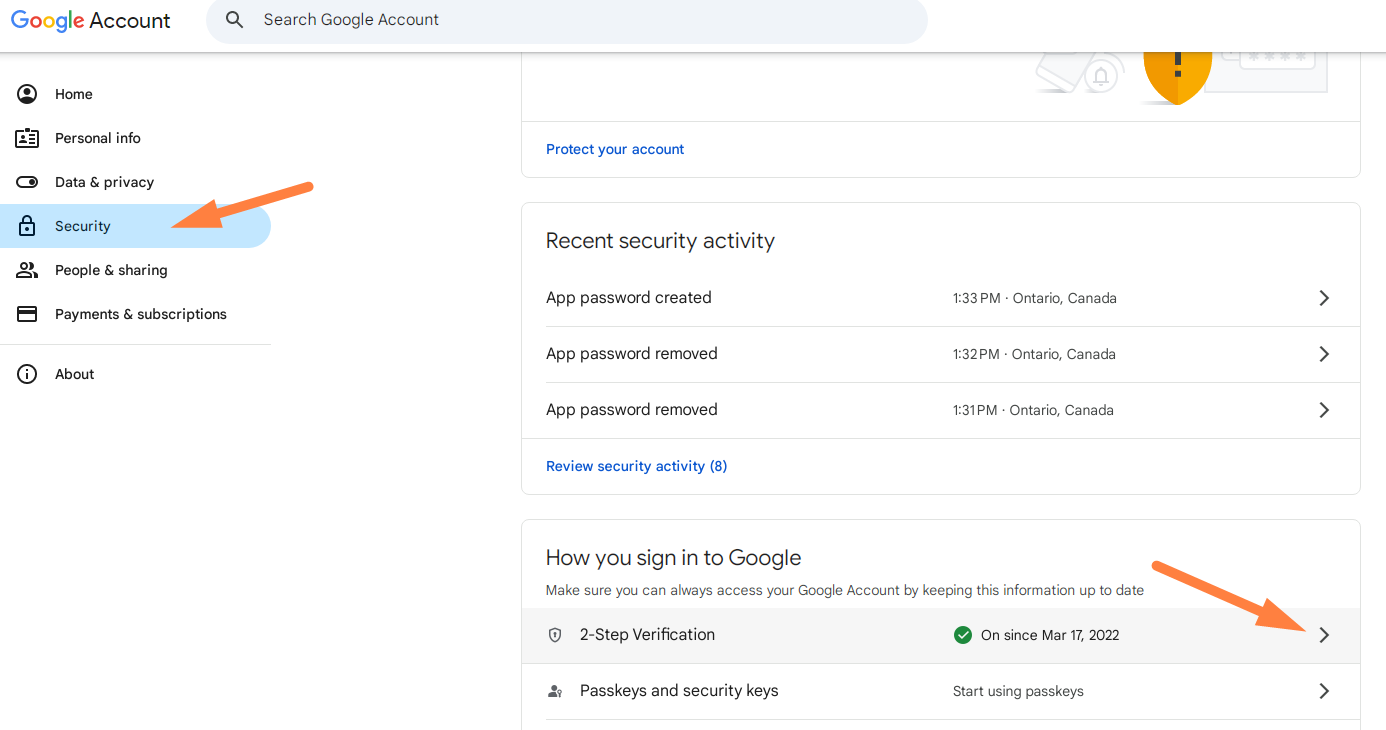Click the Personal info ID card icon
The height and width of the screenshot is (730, 1386).
point(27,138)
